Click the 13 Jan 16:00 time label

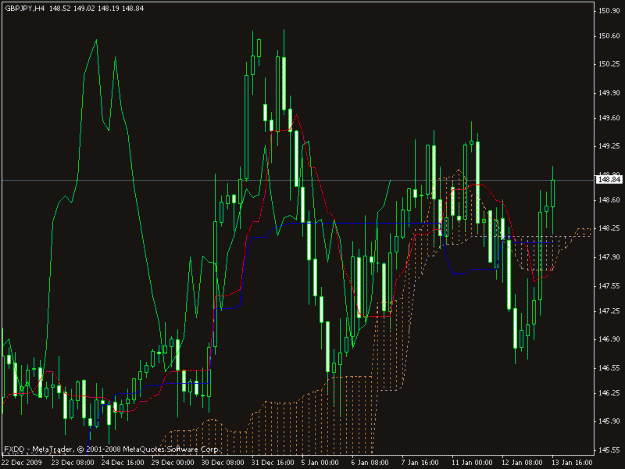click(x=572, y=463)
